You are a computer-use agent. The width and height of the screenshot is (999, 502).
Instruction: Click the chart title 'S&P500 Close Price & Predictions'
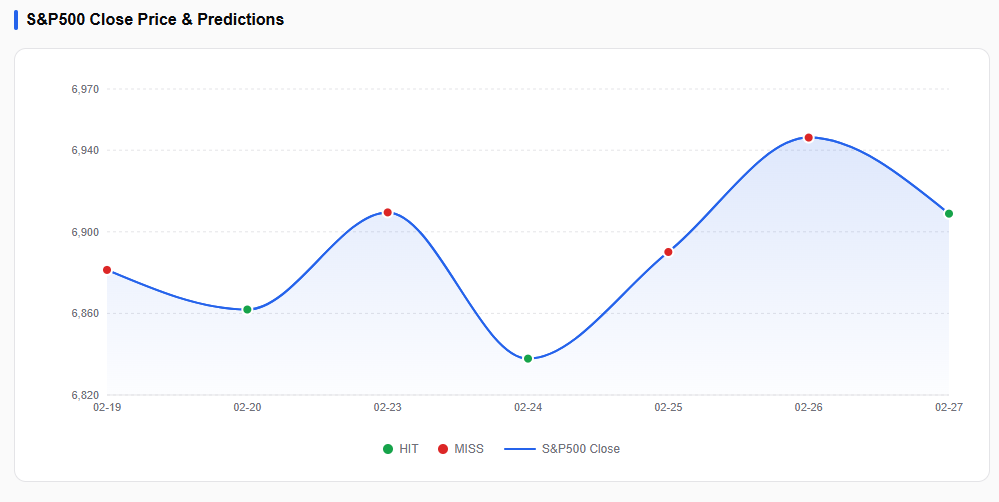pos(155,20)
